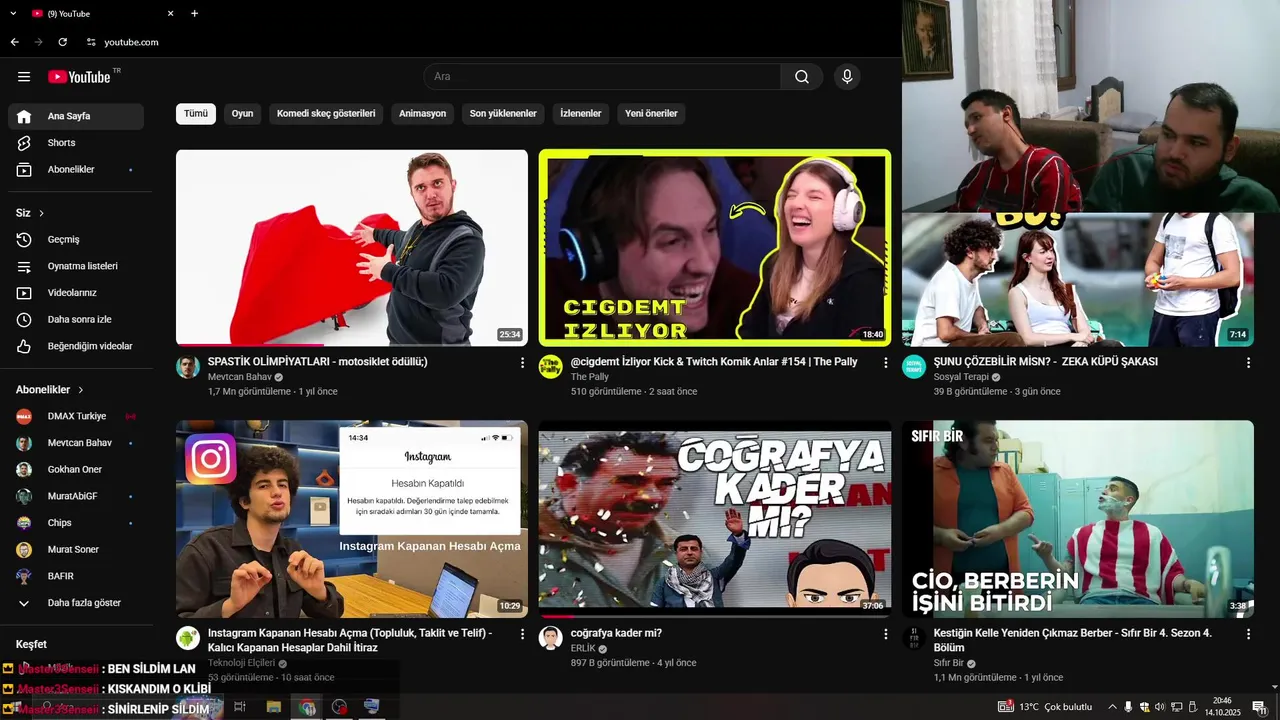Open coğrafya kader mi thumbnail
The height and width of the screenshot is (720, 1280).
coord(715,519)
